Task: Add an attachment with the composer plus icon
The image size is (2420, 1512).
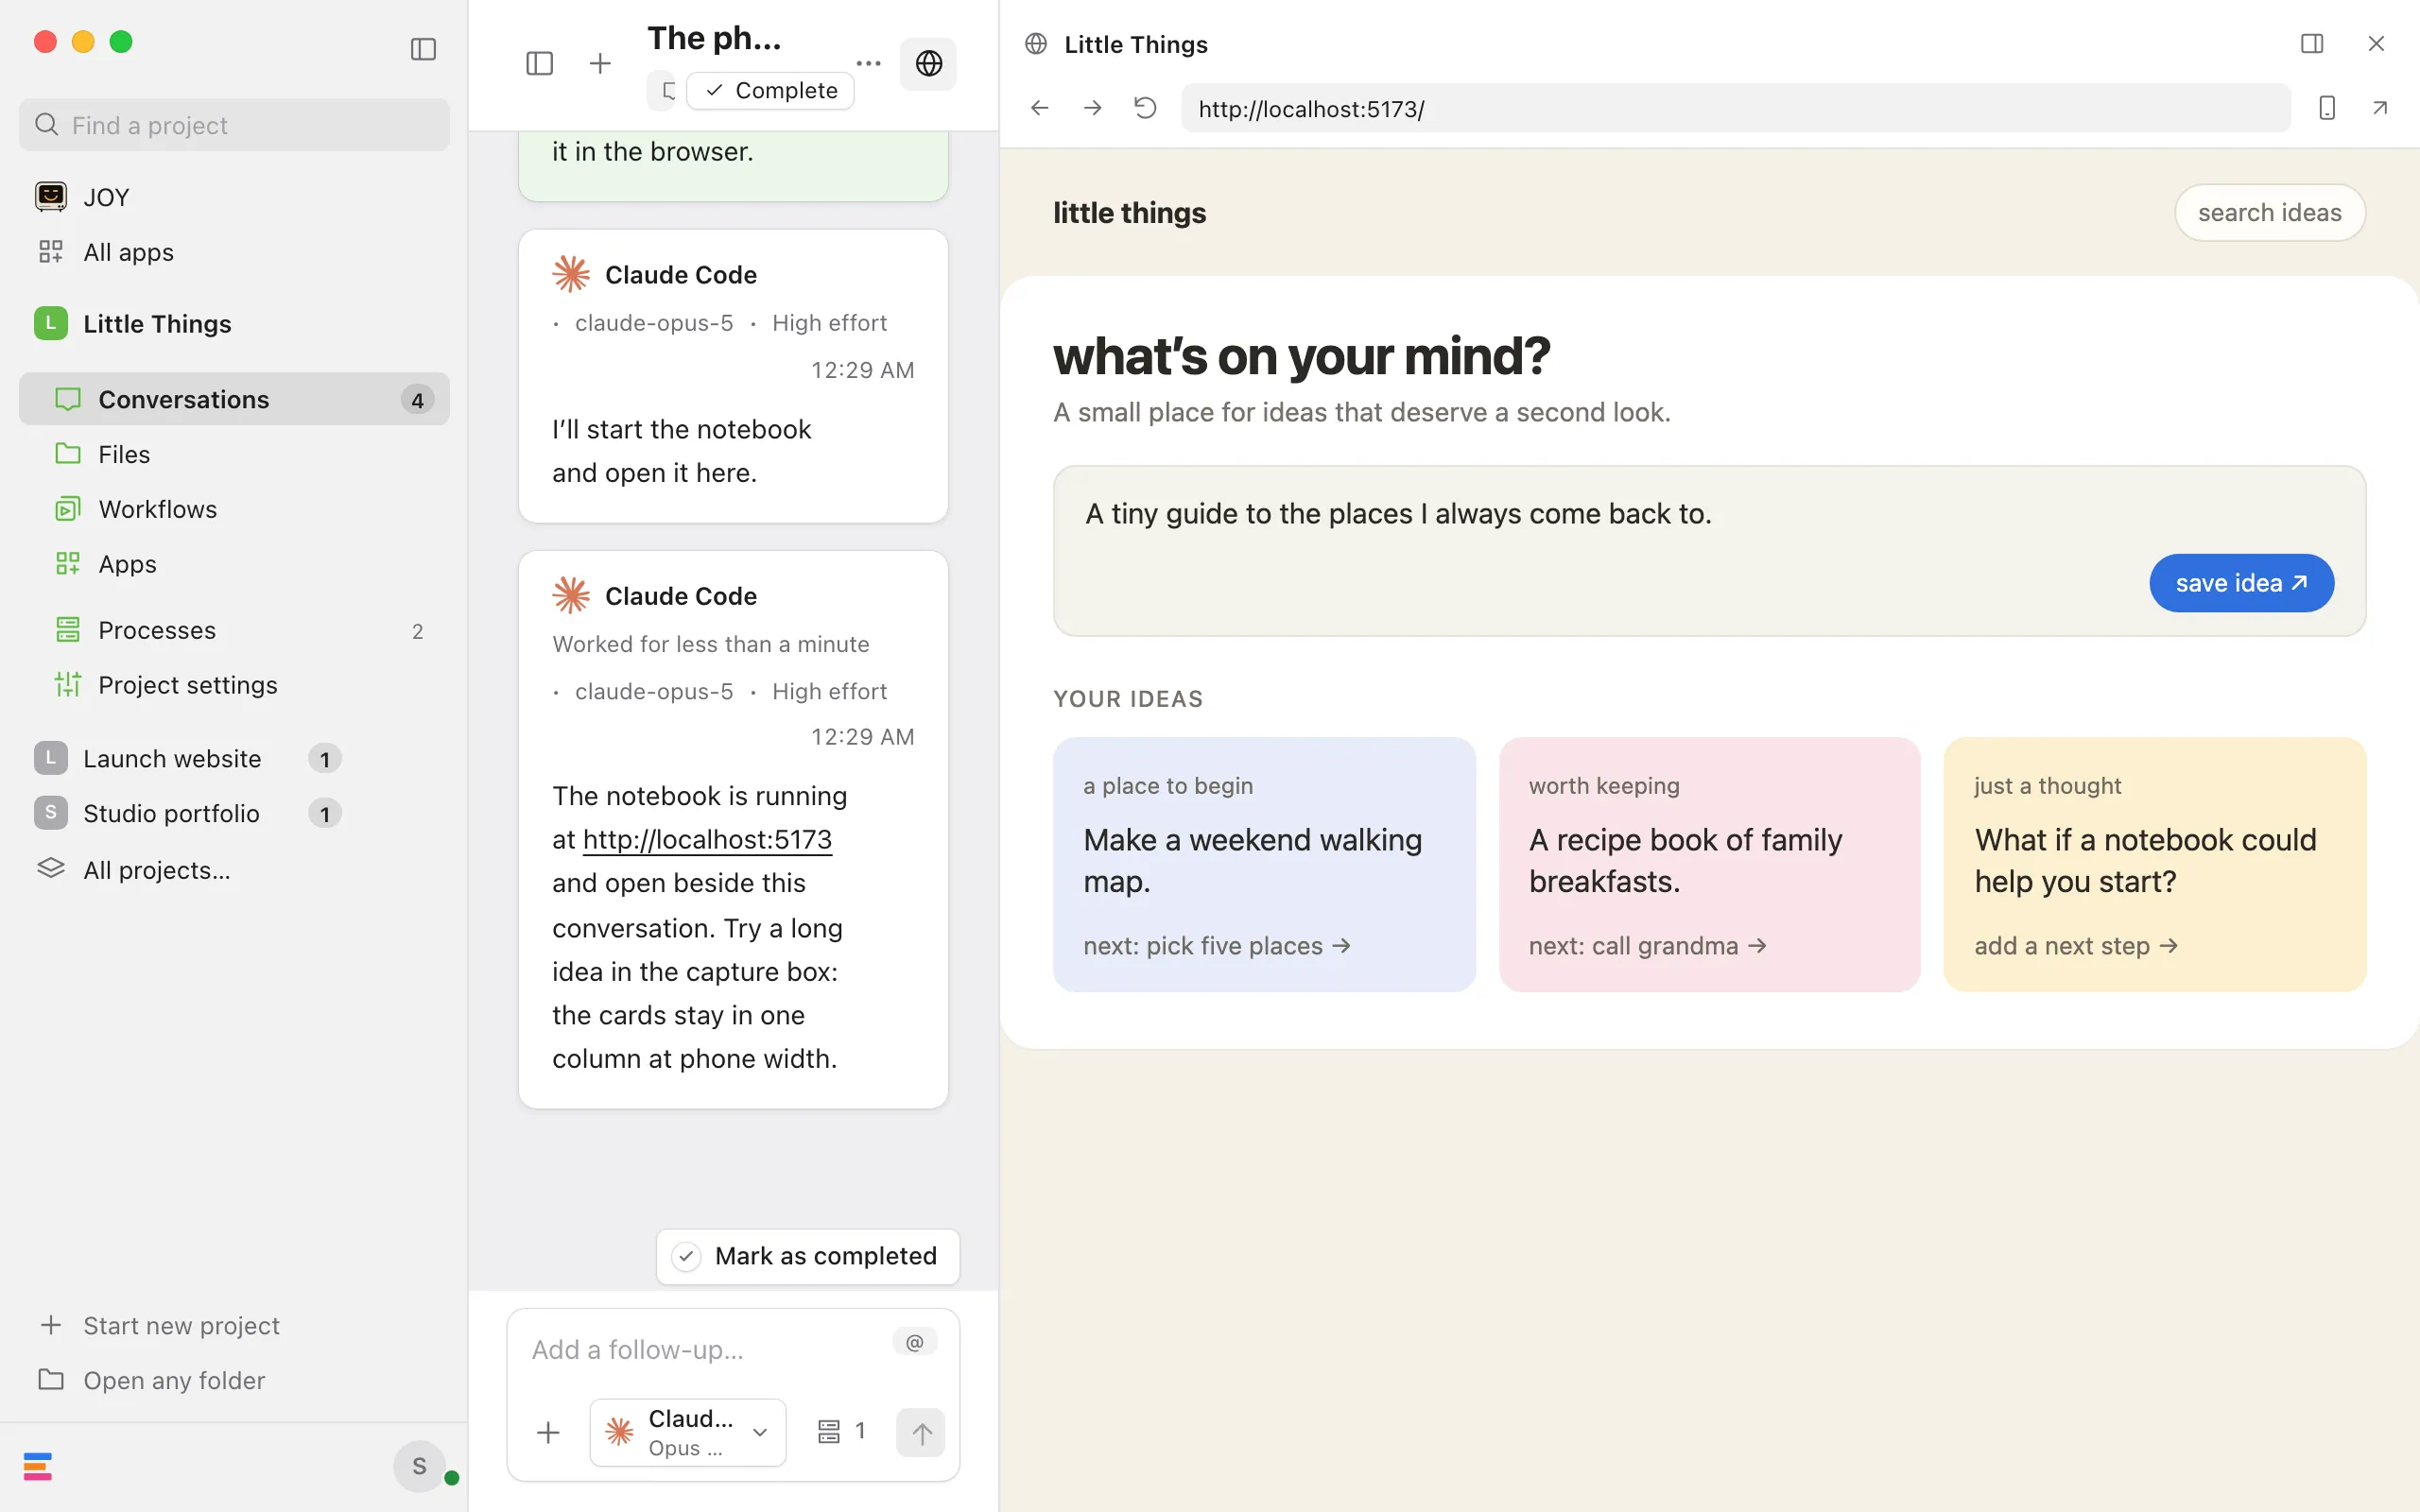Action: [548, 1432]
